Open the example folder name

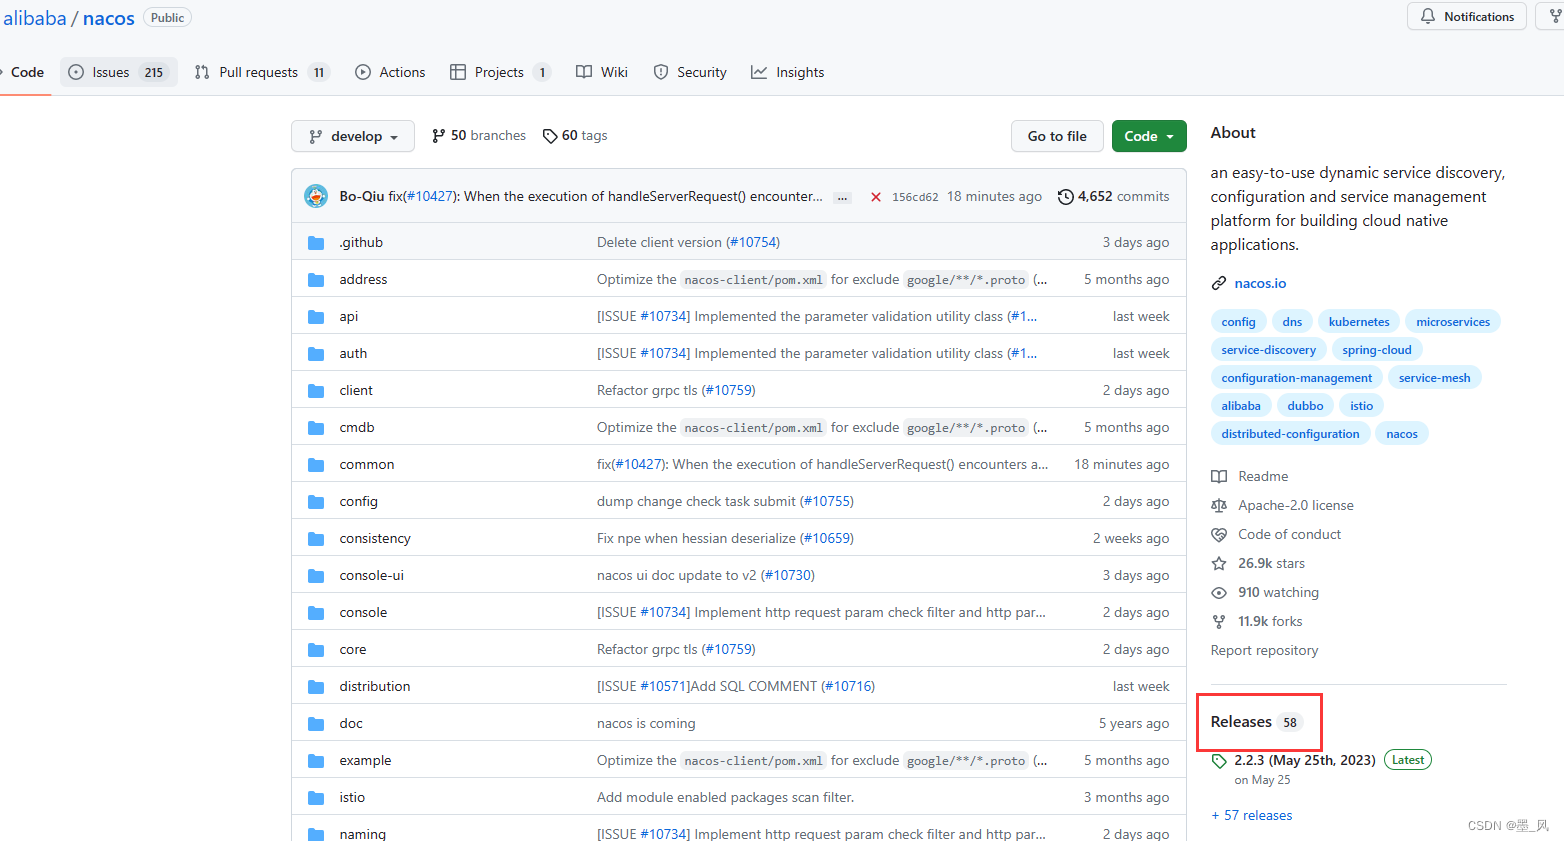pos(365,761)
